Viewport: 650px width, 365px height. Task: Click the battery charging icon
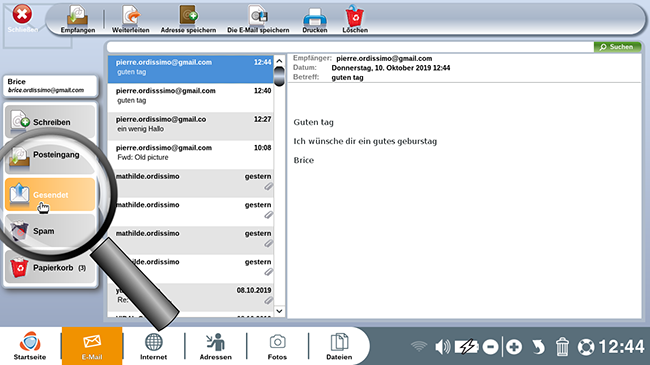point(466,346)
